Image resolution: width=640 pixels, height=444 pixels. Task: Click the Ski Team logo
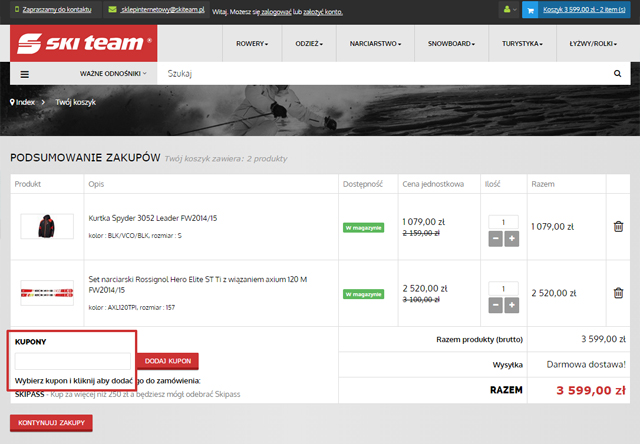coord(84,43)
